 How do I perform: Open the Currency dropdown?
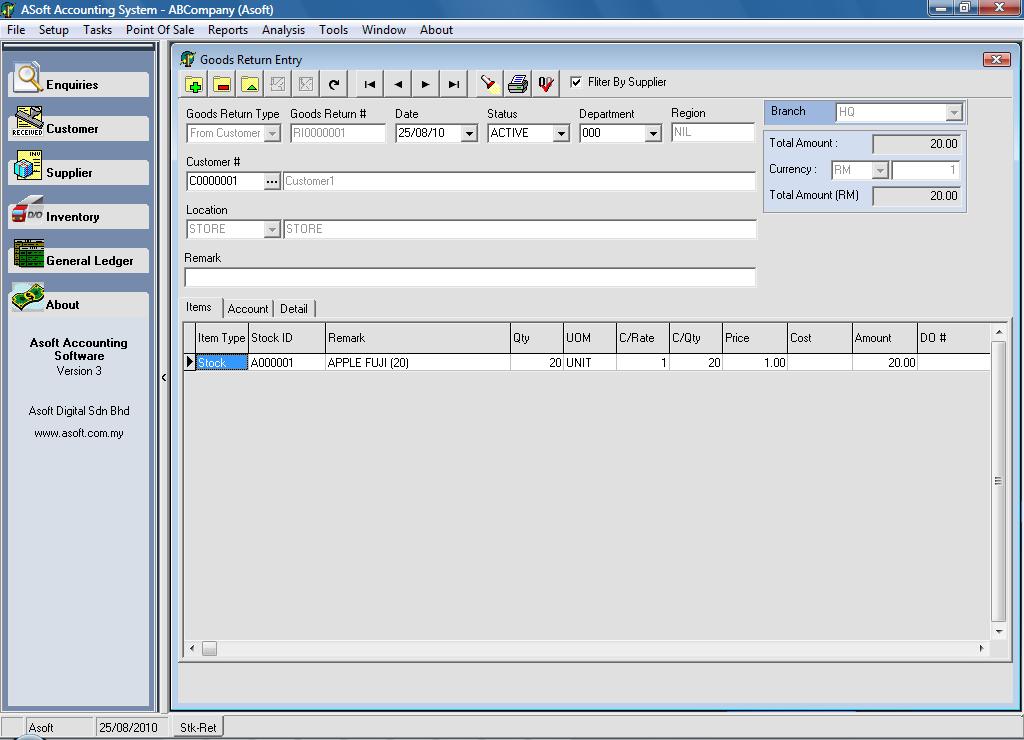[x=880, y=170]
